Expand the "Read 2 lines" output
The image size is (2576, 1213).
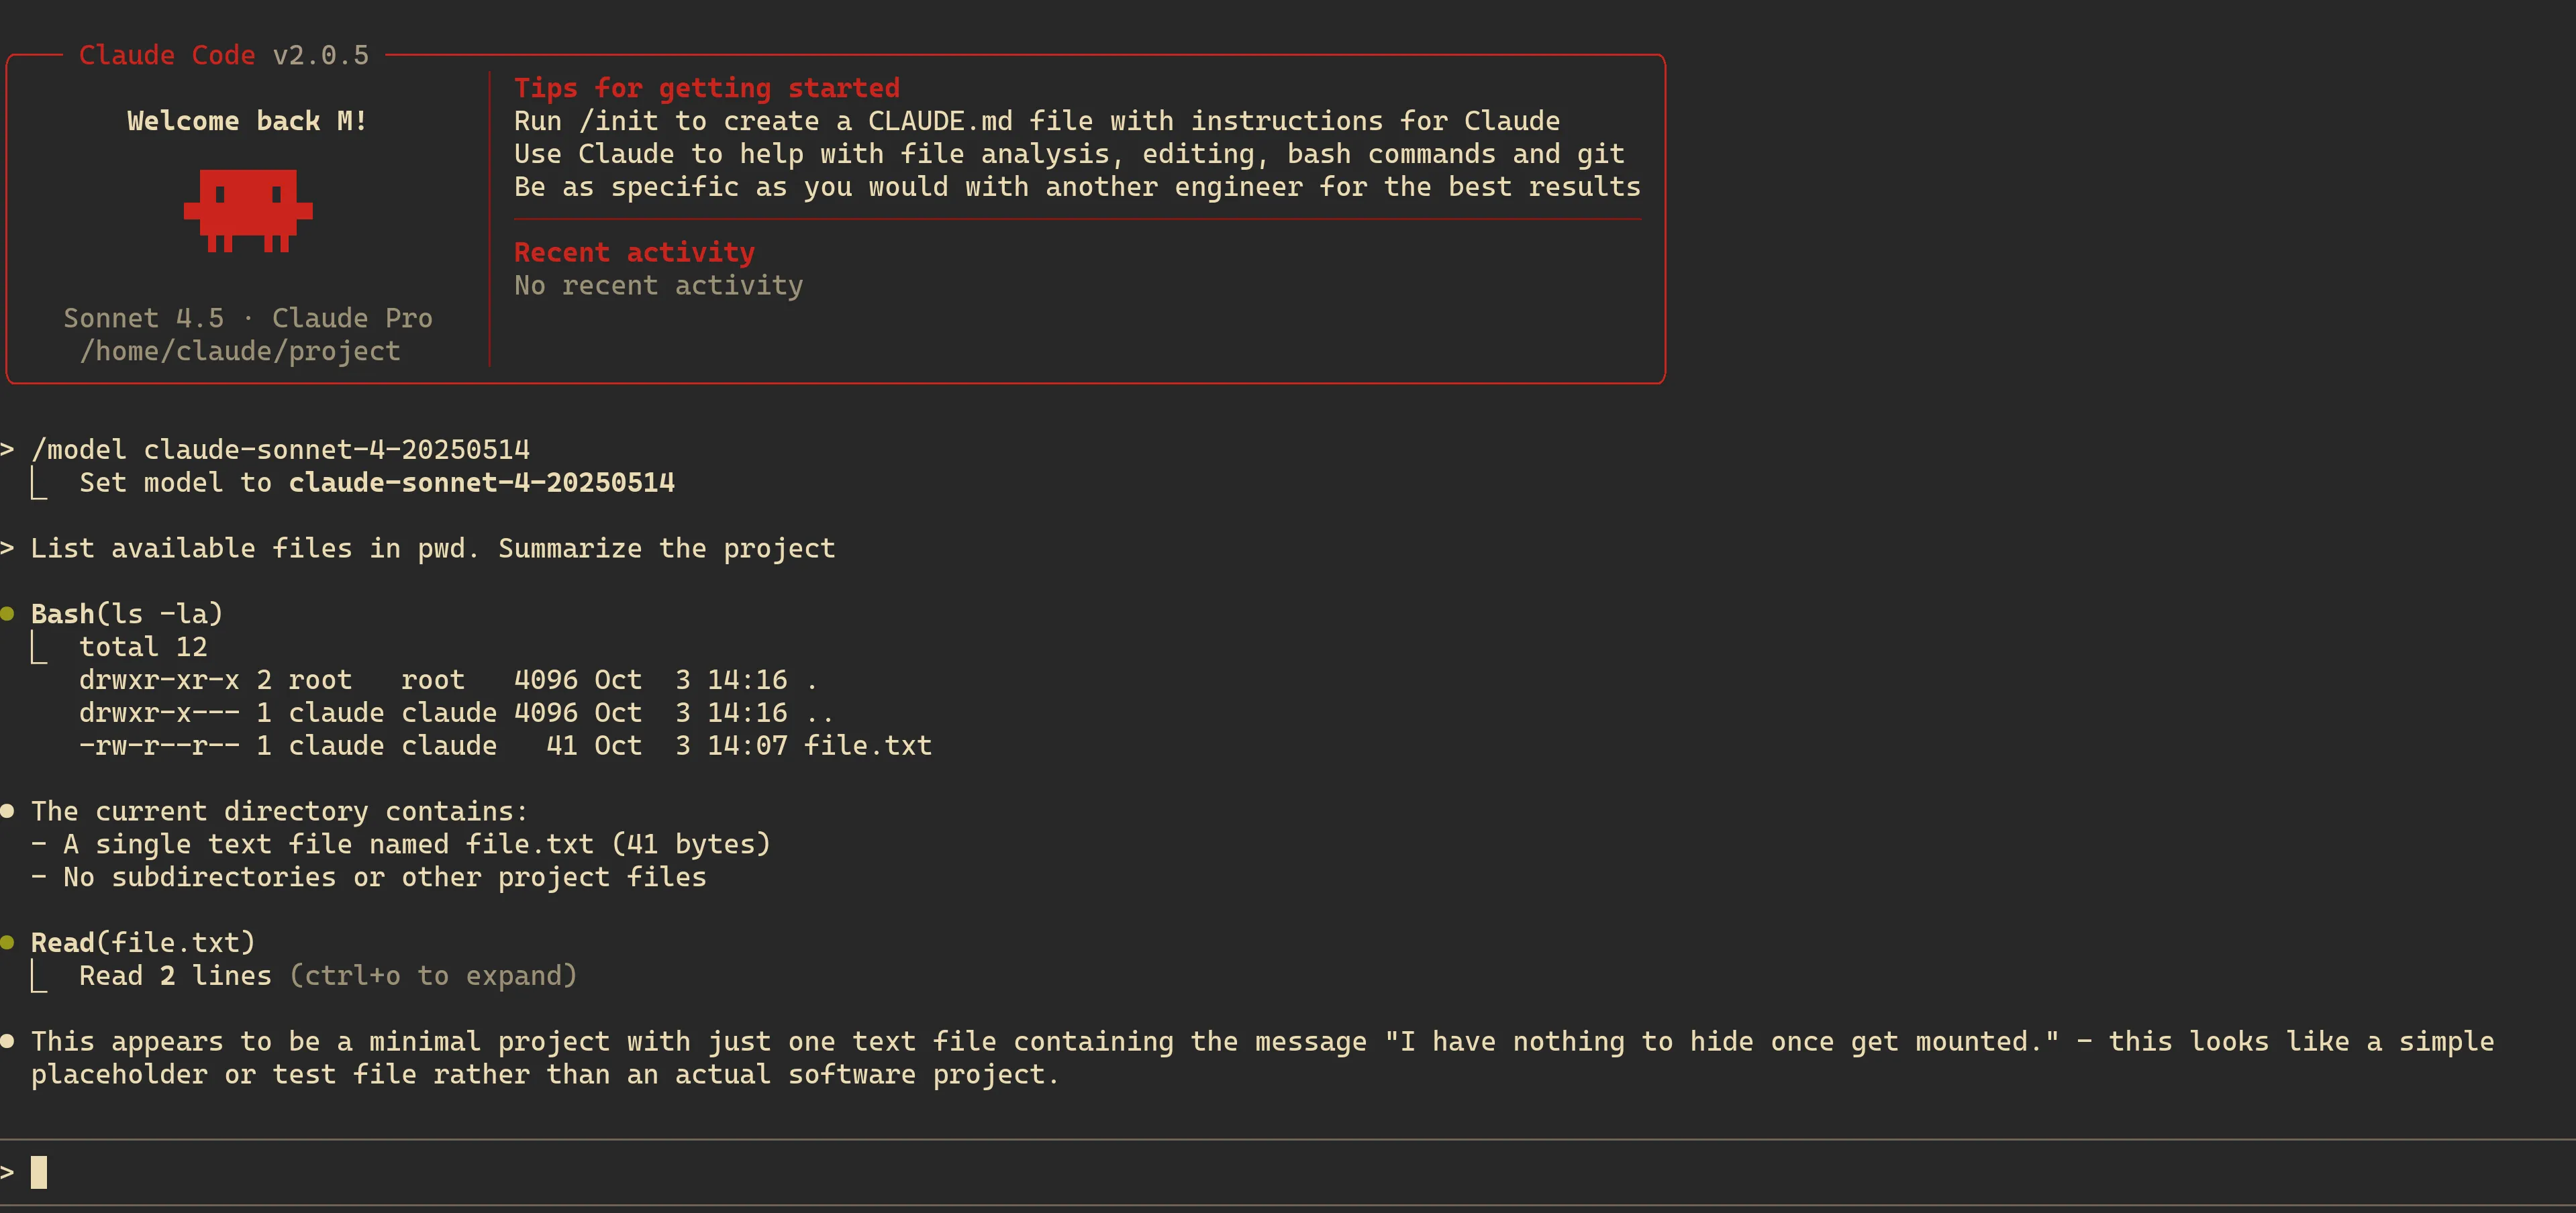pos(175,975)
